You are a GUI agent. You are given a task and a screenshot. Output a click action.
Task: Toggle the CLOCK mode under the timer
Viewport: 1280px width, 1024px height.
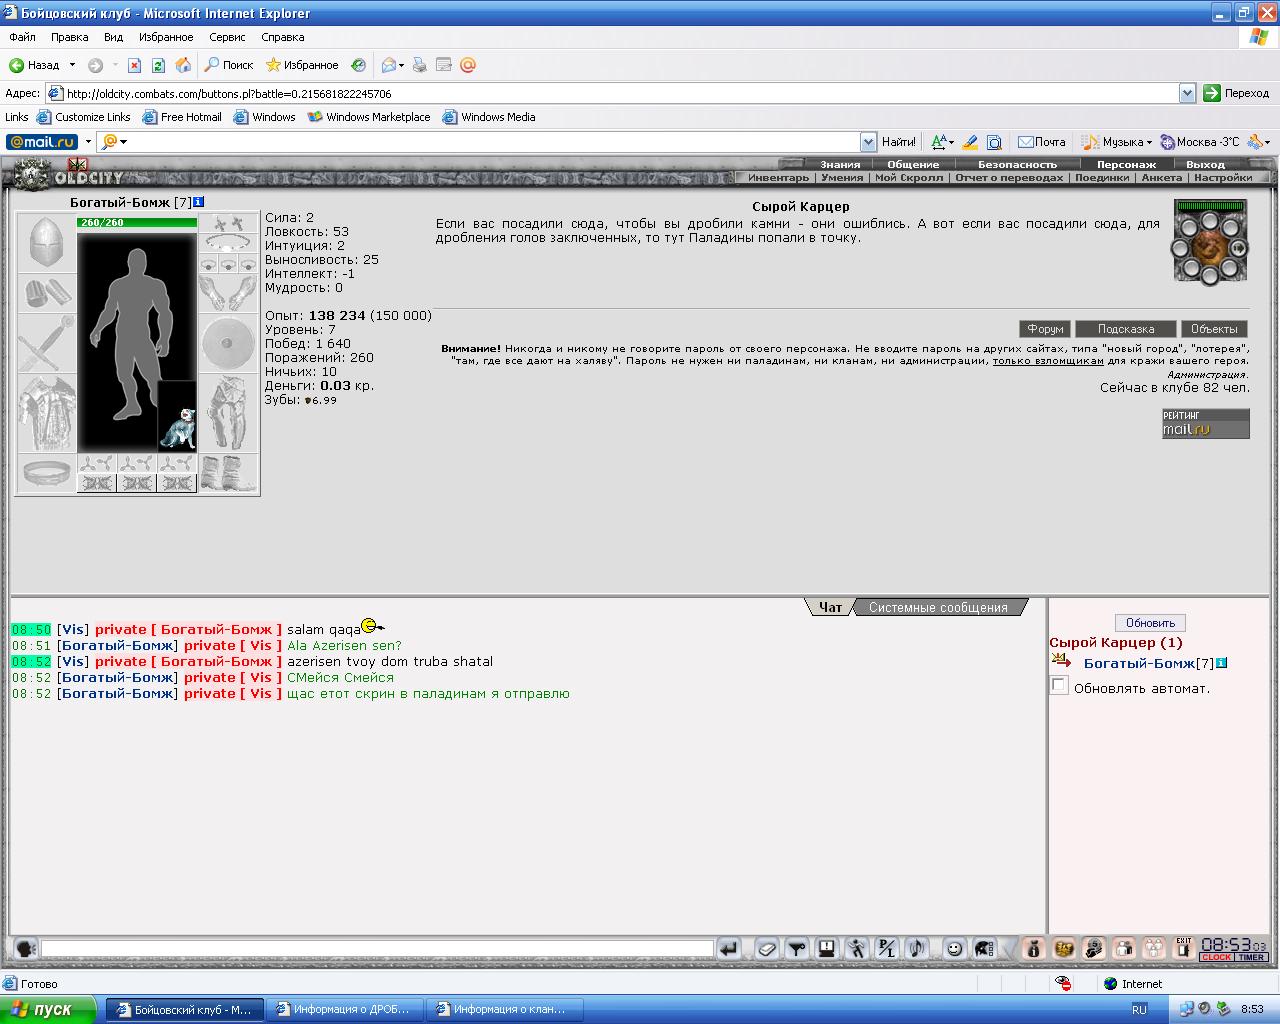1216,958
